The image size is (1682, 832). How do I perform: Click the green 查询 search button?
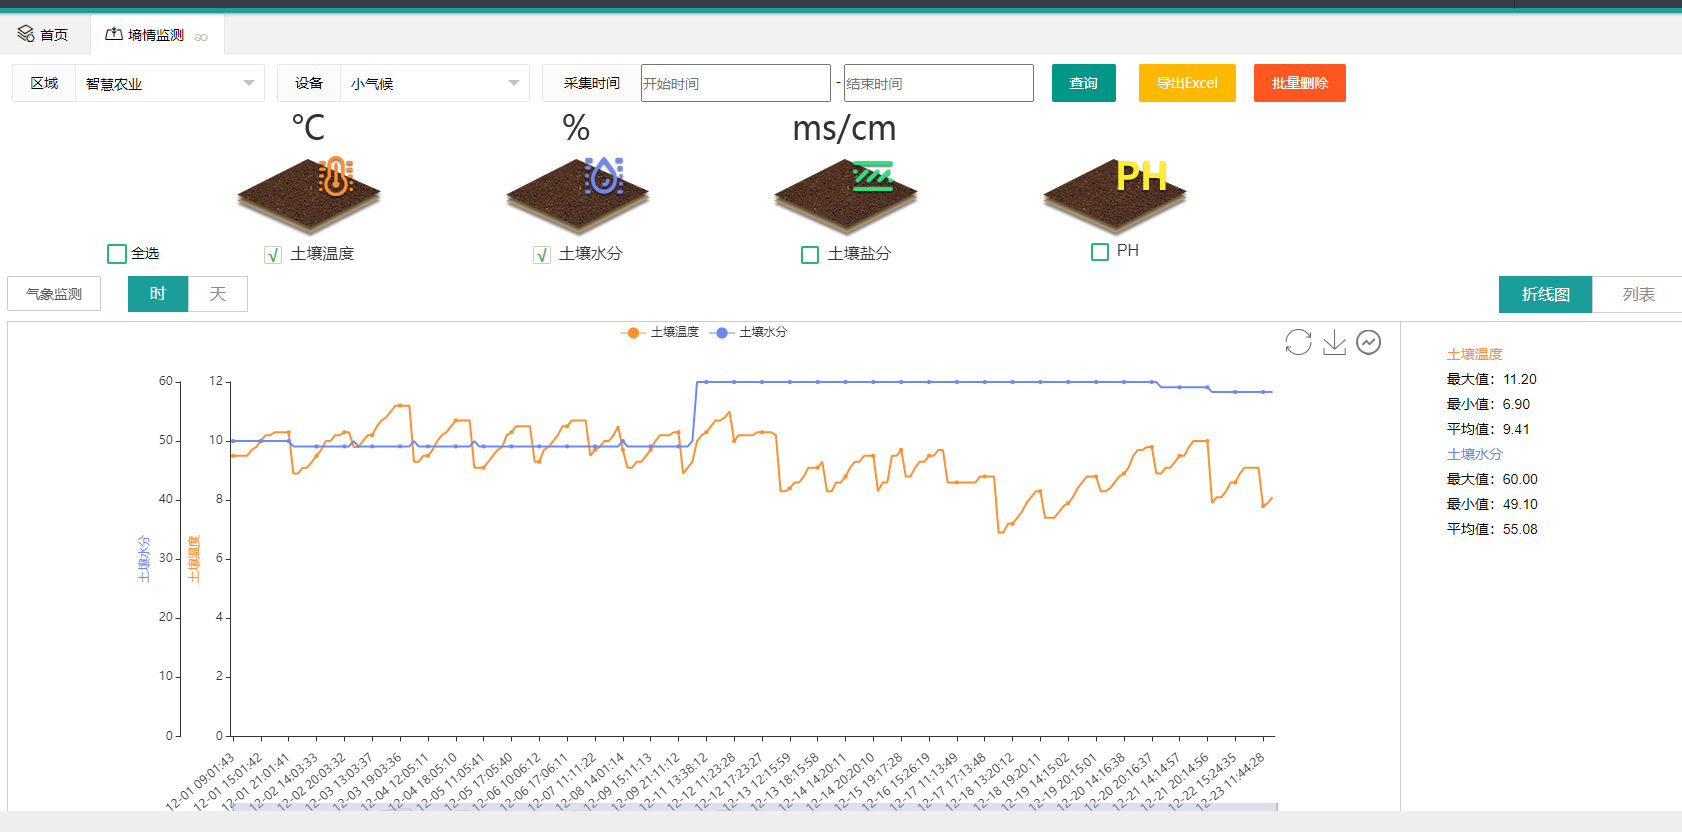(x=1084, y=83)
